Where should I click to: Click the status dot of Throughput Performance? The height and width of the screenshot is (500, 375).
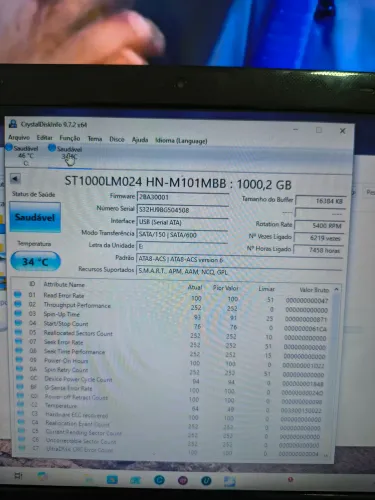coord(18,304)
